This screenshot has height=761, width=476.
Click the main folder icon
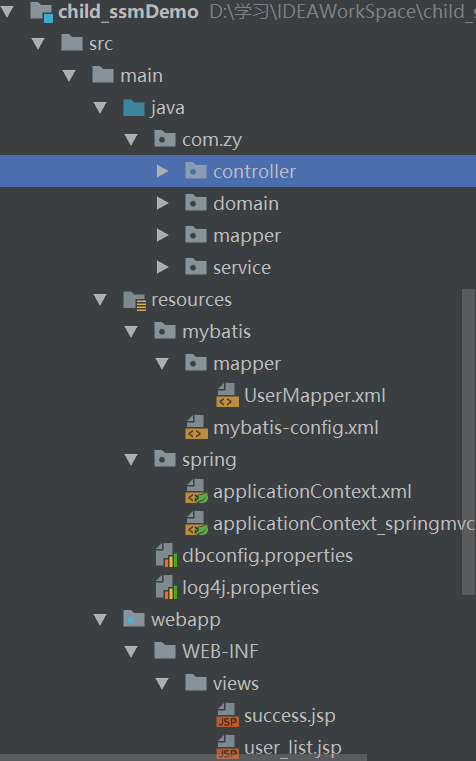[103, 75]
